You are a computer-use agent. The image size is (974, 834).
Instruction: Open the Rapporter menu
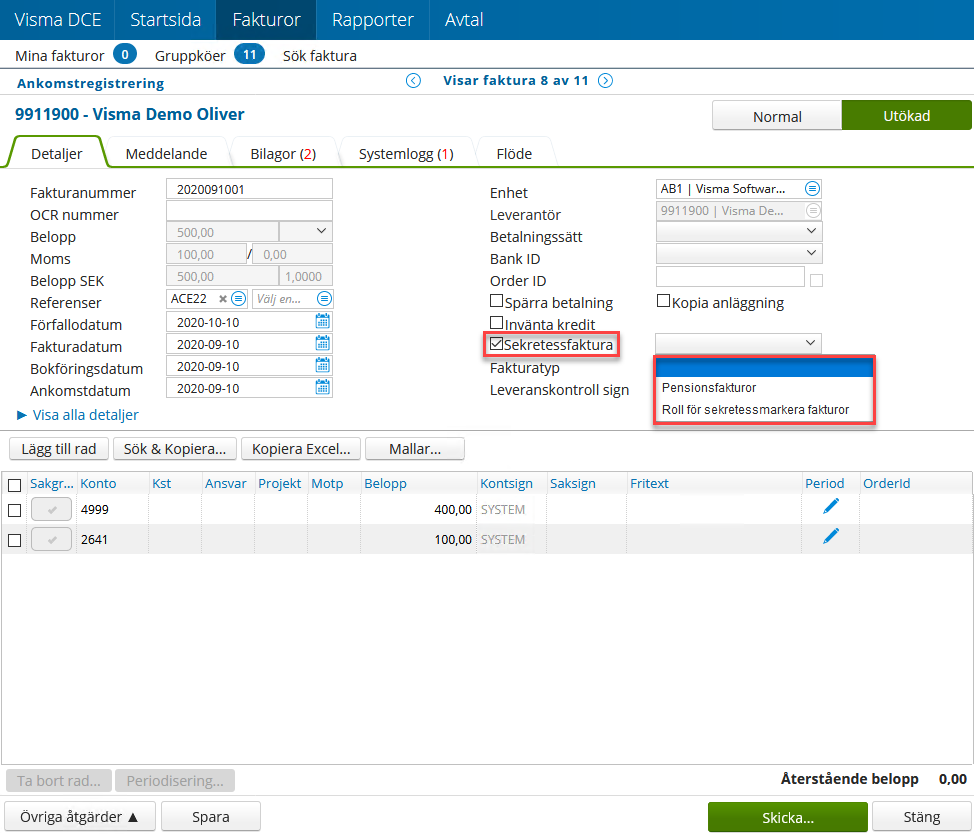372,20
